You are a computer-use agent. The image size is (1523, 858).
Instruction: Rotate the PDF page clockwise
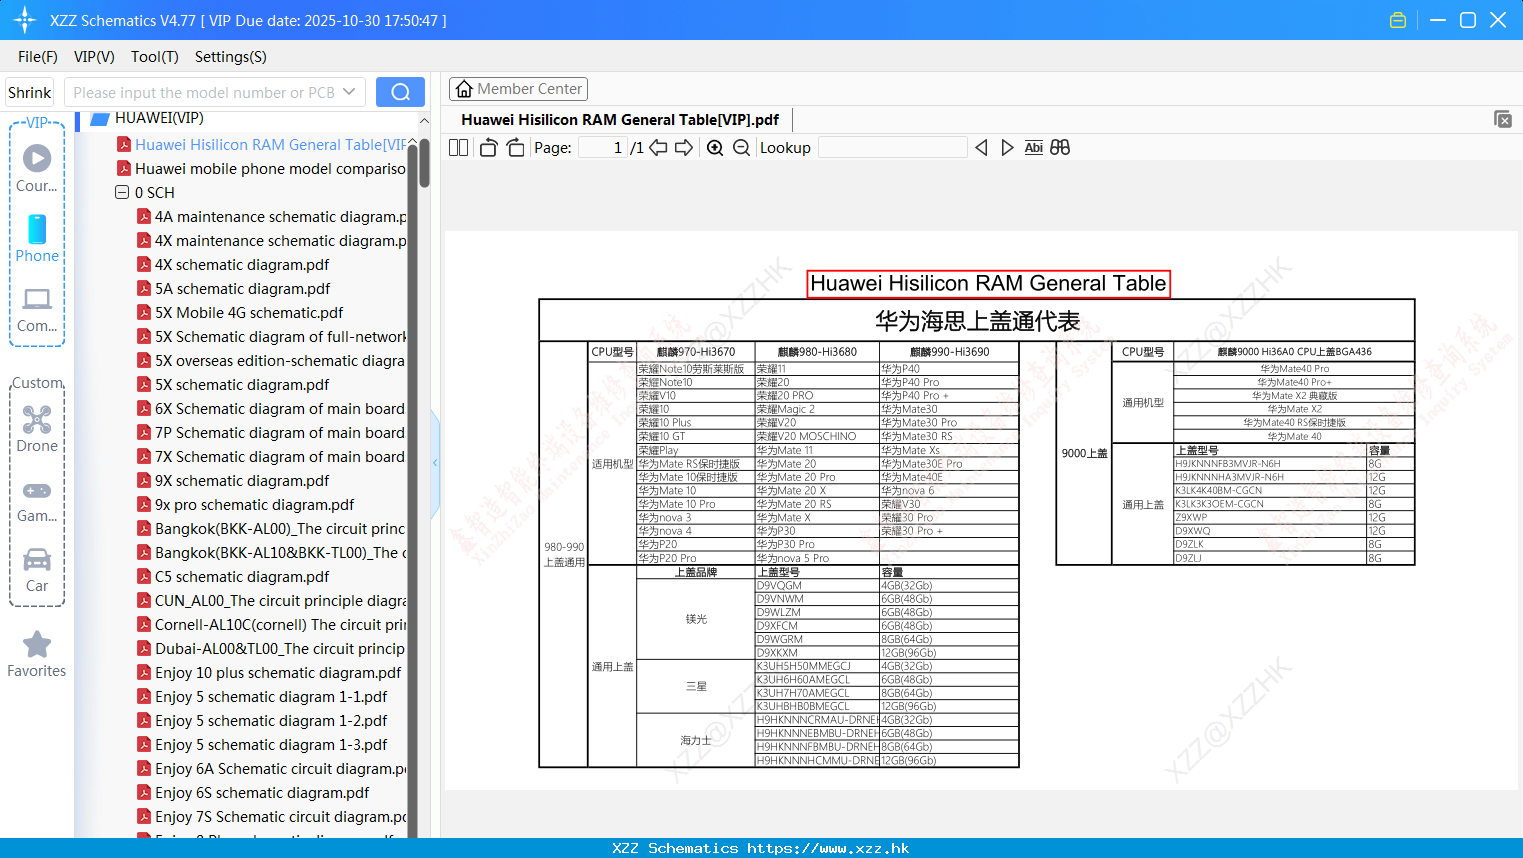[x=515, y=147]
